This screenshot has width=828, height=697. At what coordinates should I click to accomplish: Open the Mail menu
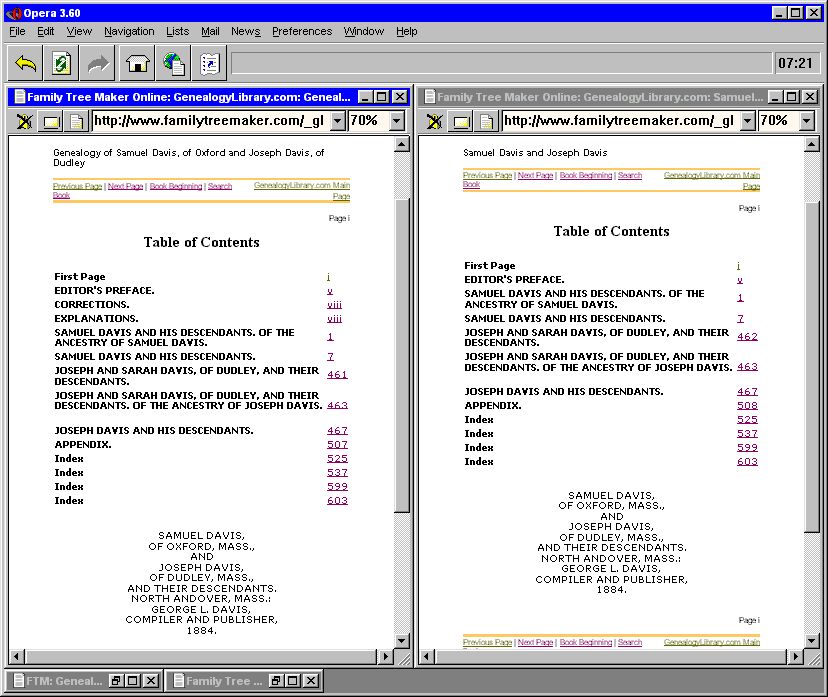210,31
